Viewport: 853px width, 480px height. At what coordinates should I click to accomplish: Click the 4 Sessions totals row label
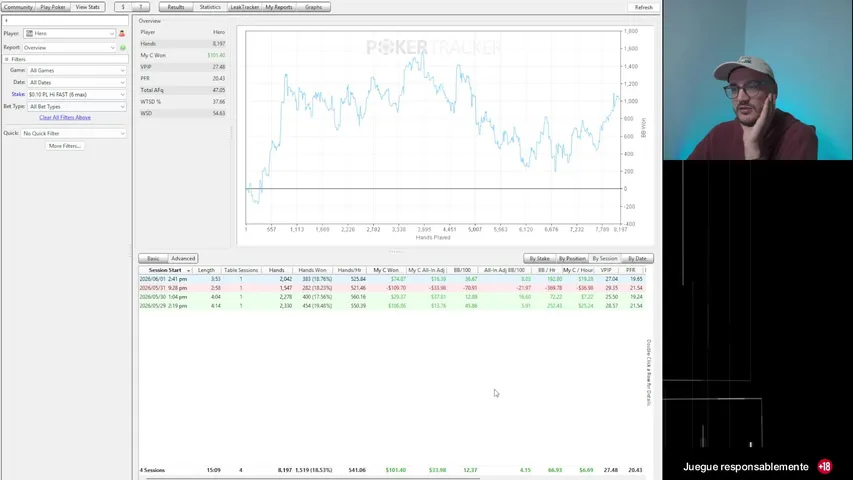click(x=152, y=470)
